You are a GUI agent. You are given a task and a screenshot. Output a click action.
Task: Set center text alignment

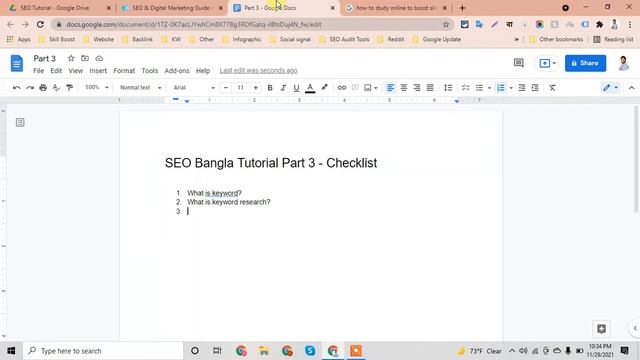(404, 87)
